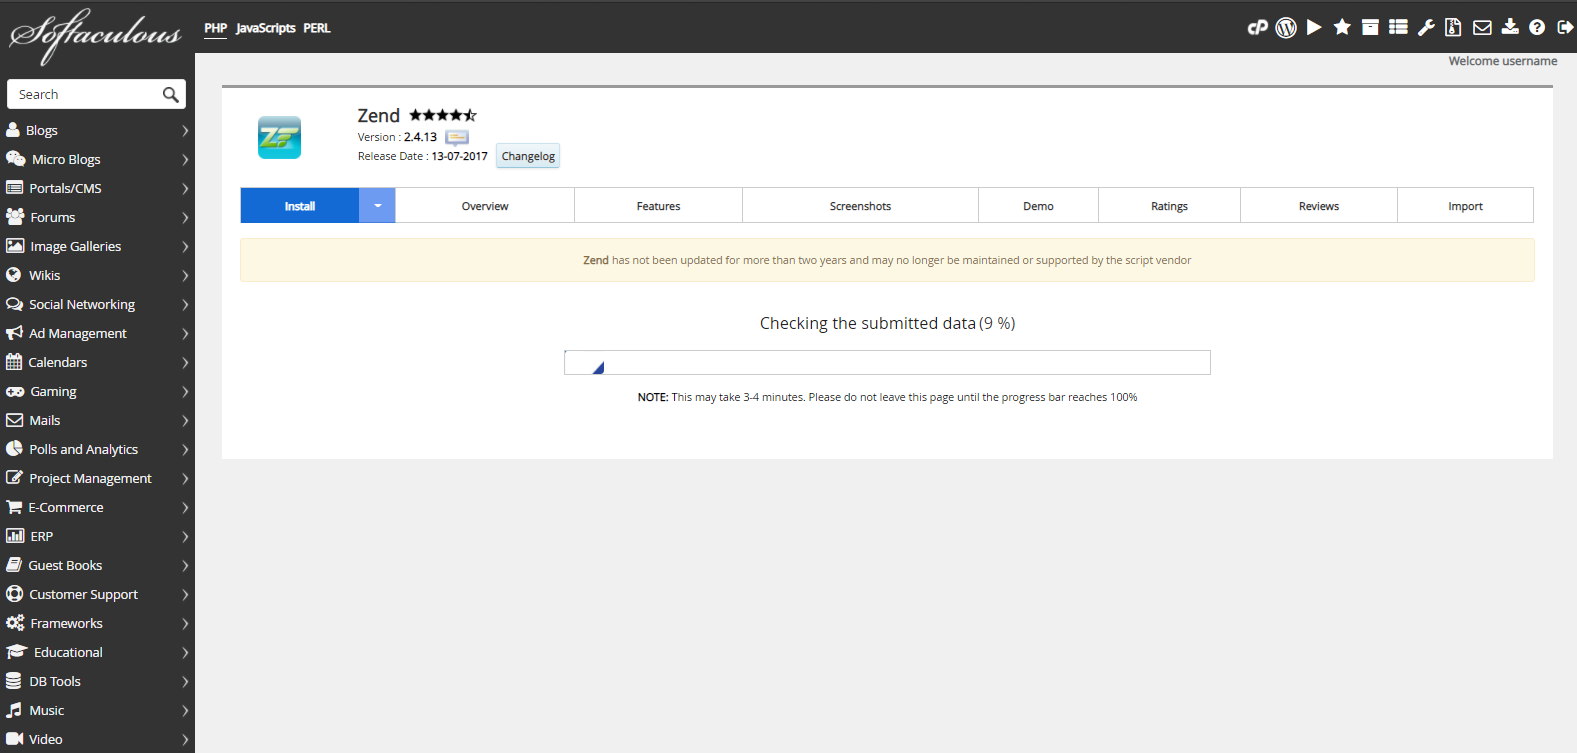Screen dimensions: 1577x753
Task: Expand the Project Management category
Action: (97, 478)
